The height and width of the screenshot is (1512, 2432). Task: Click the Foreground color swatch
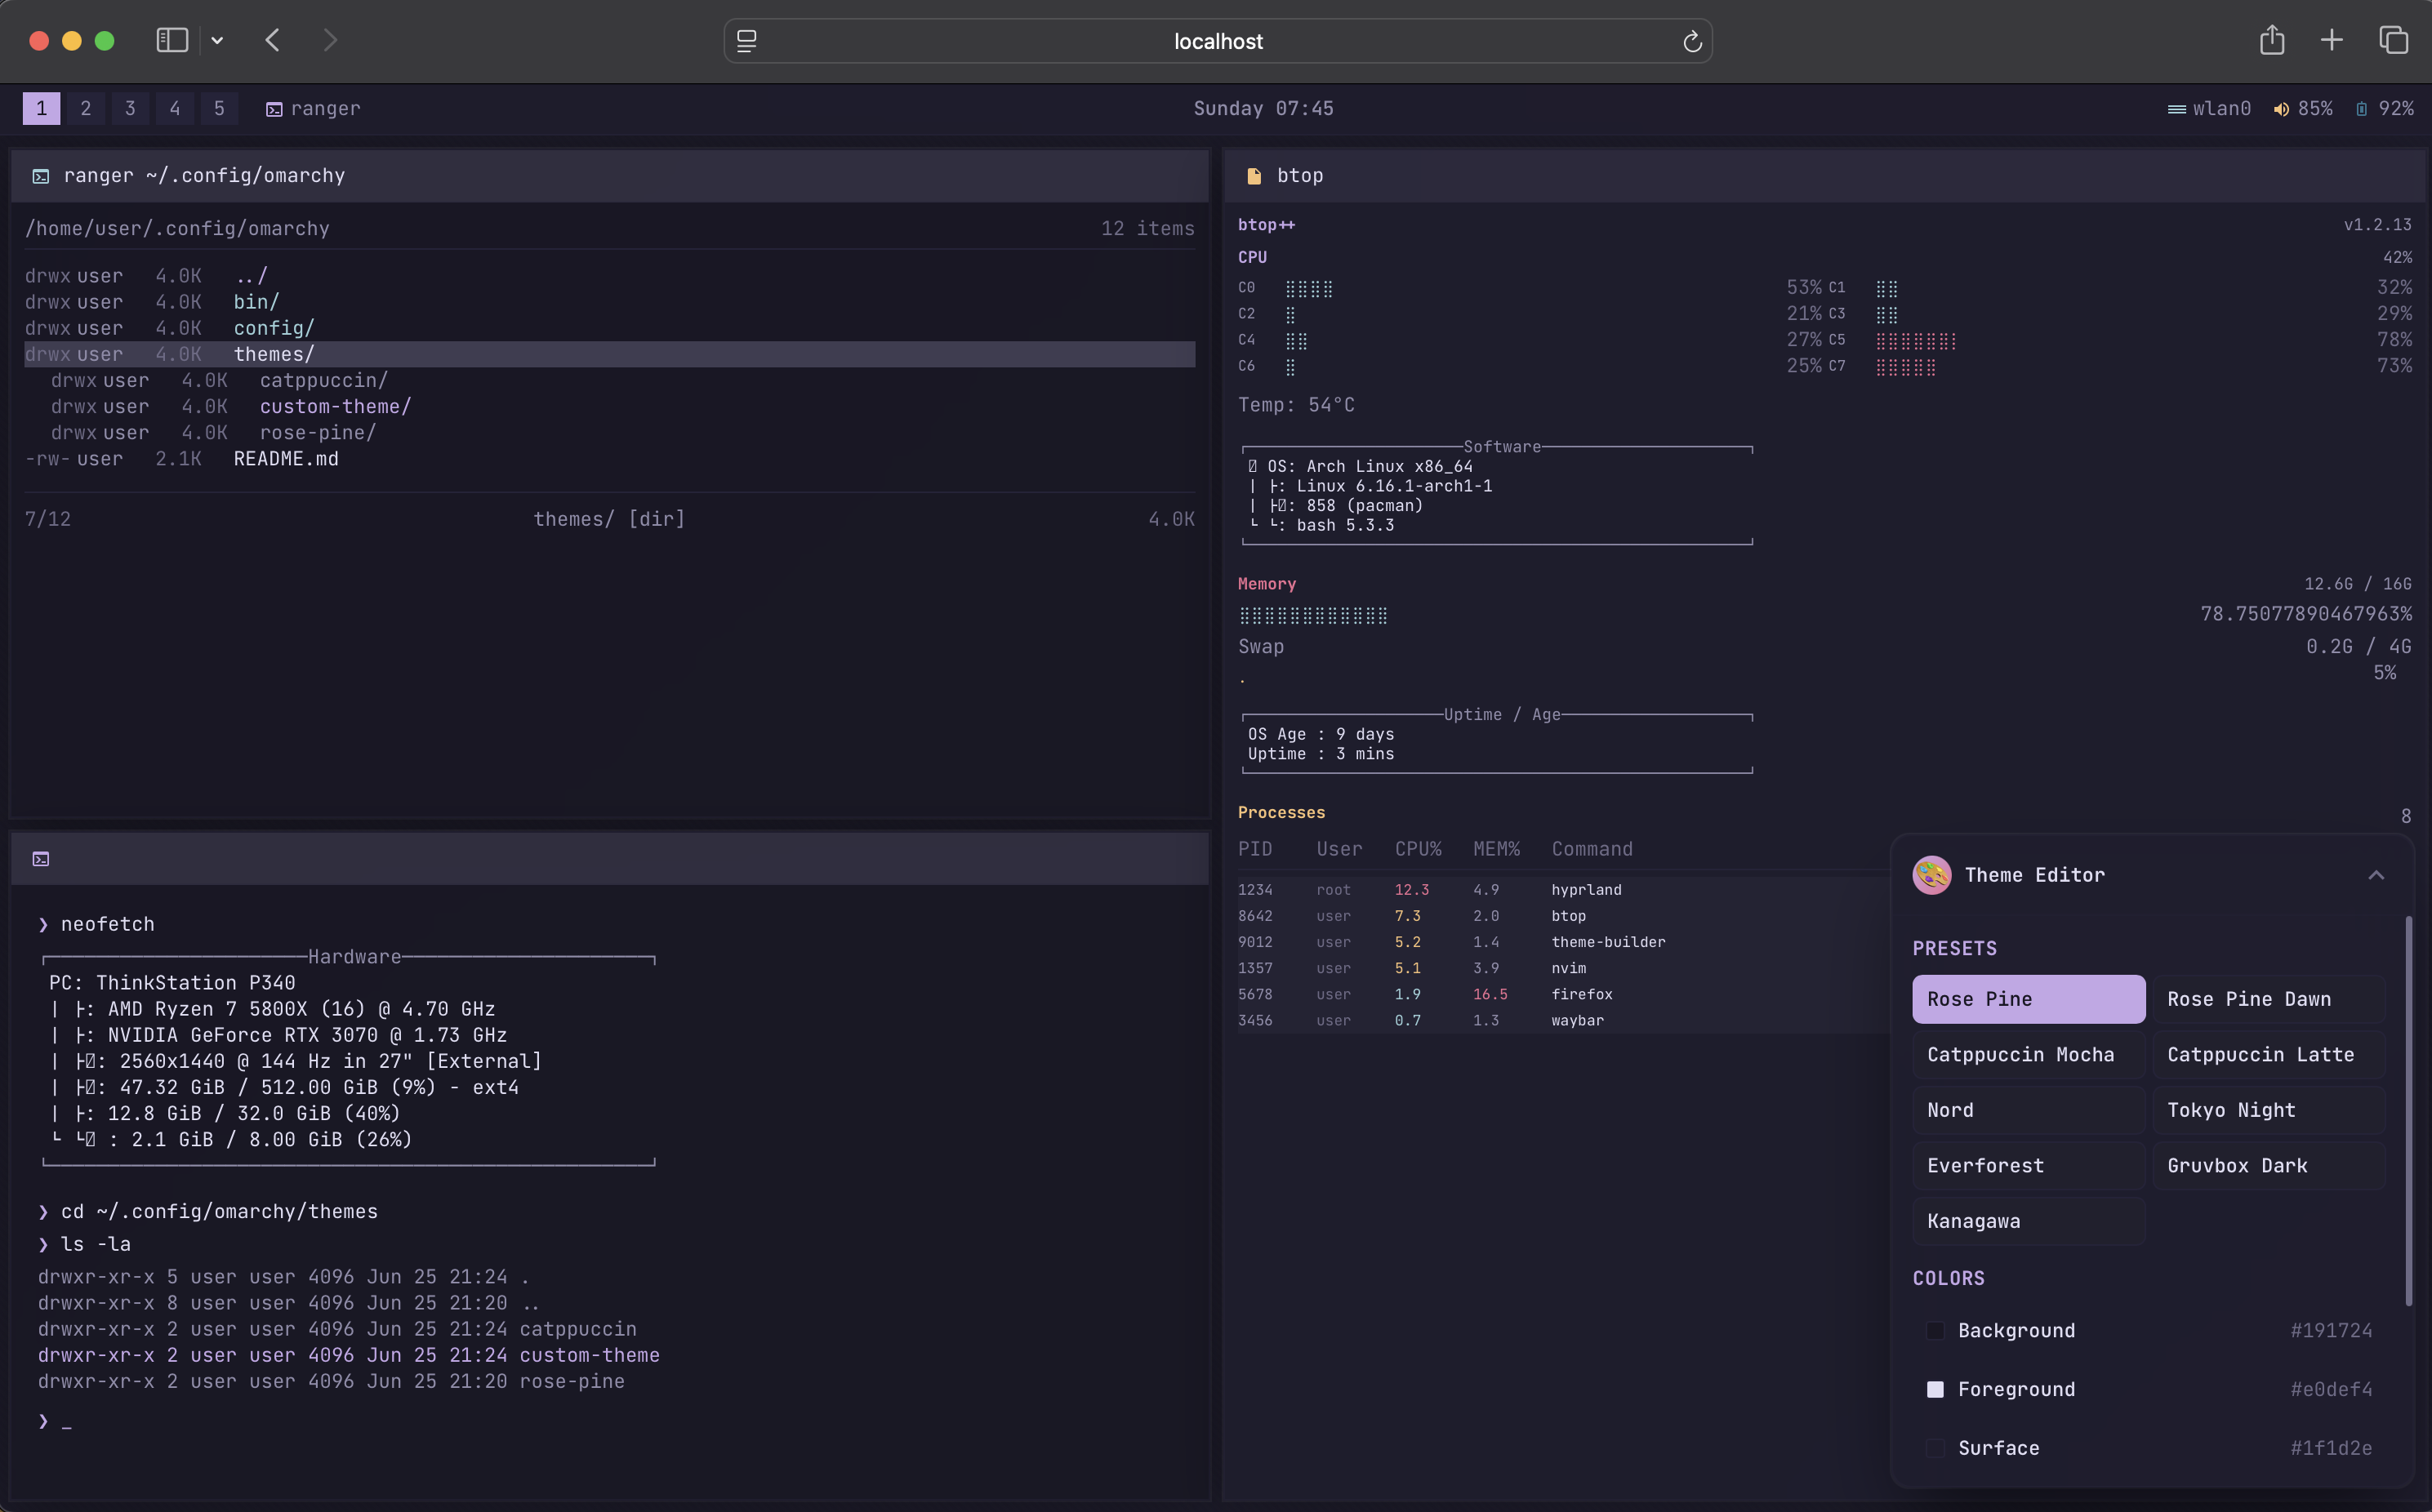pyautogui.click(x=1935, y=1389)
